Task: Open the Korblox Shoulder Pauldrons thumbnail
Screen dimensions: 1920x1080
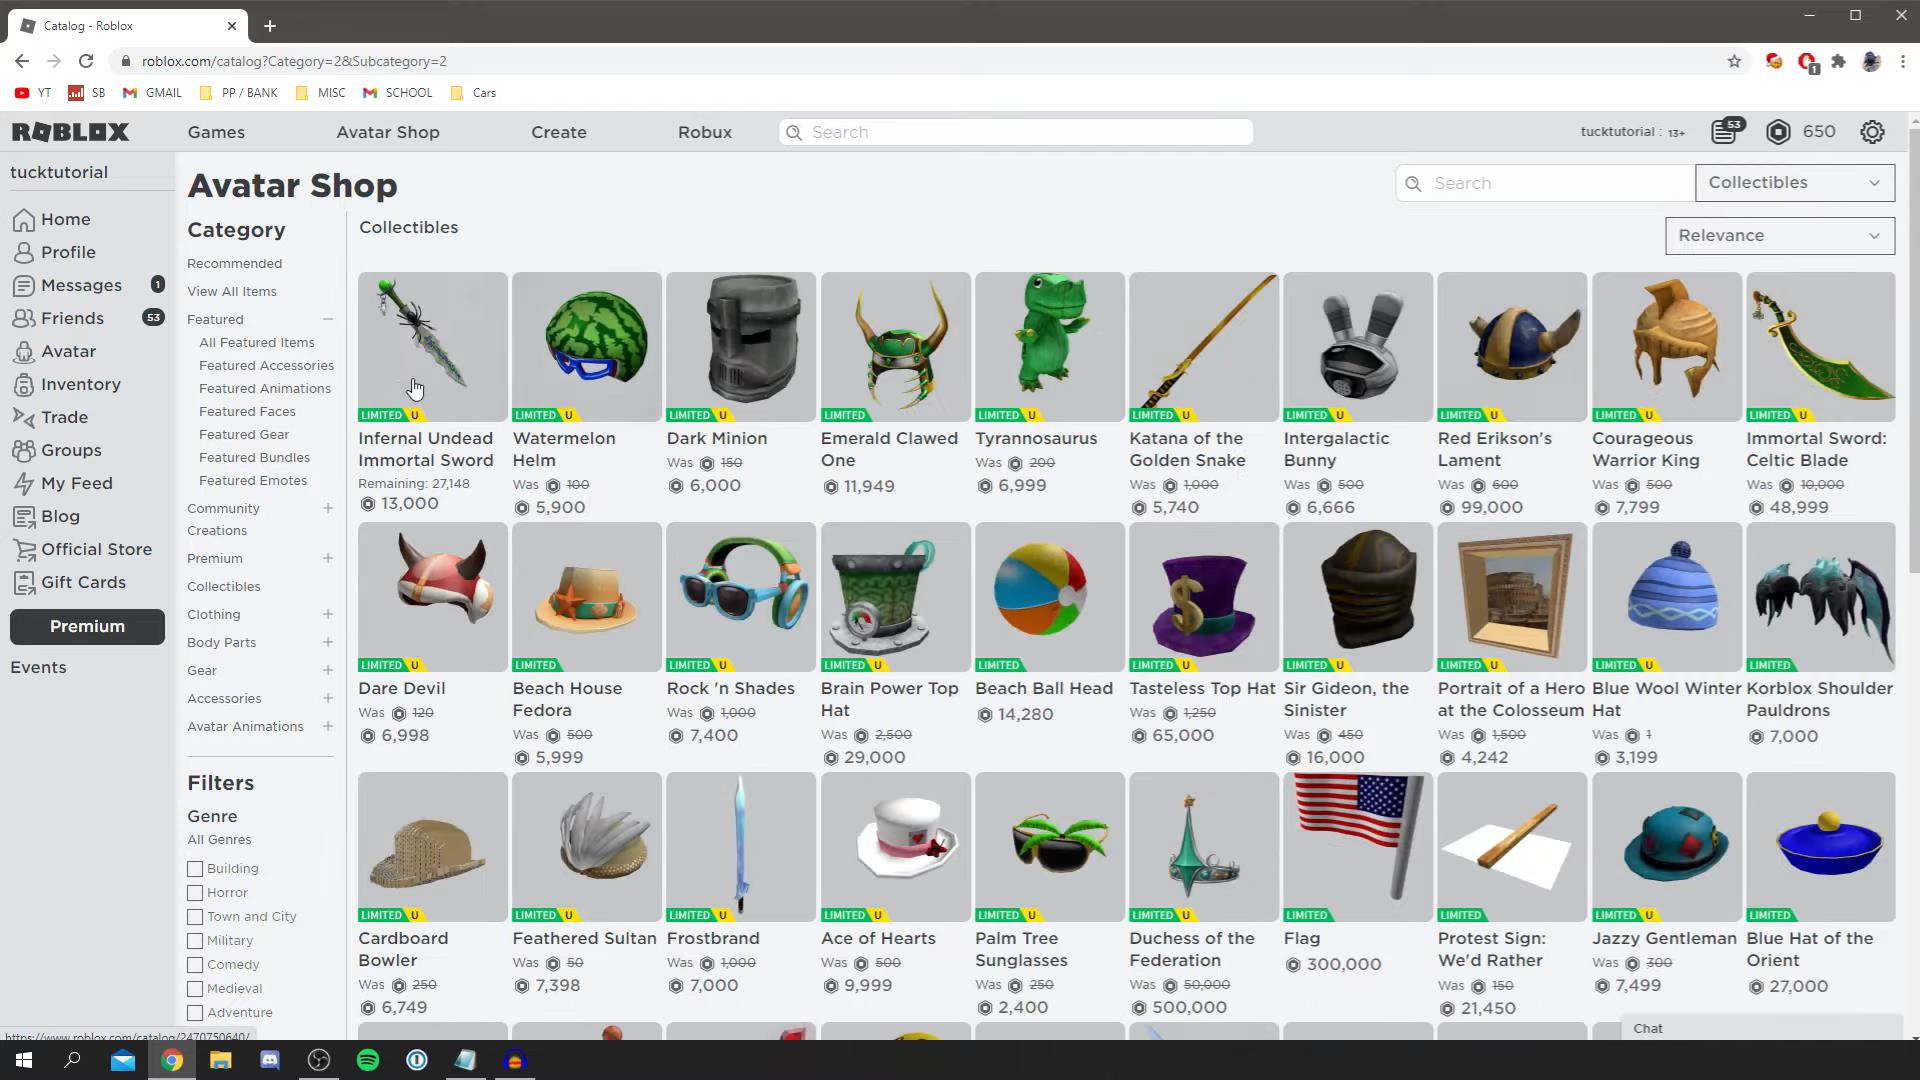Action: [1821, 597]
